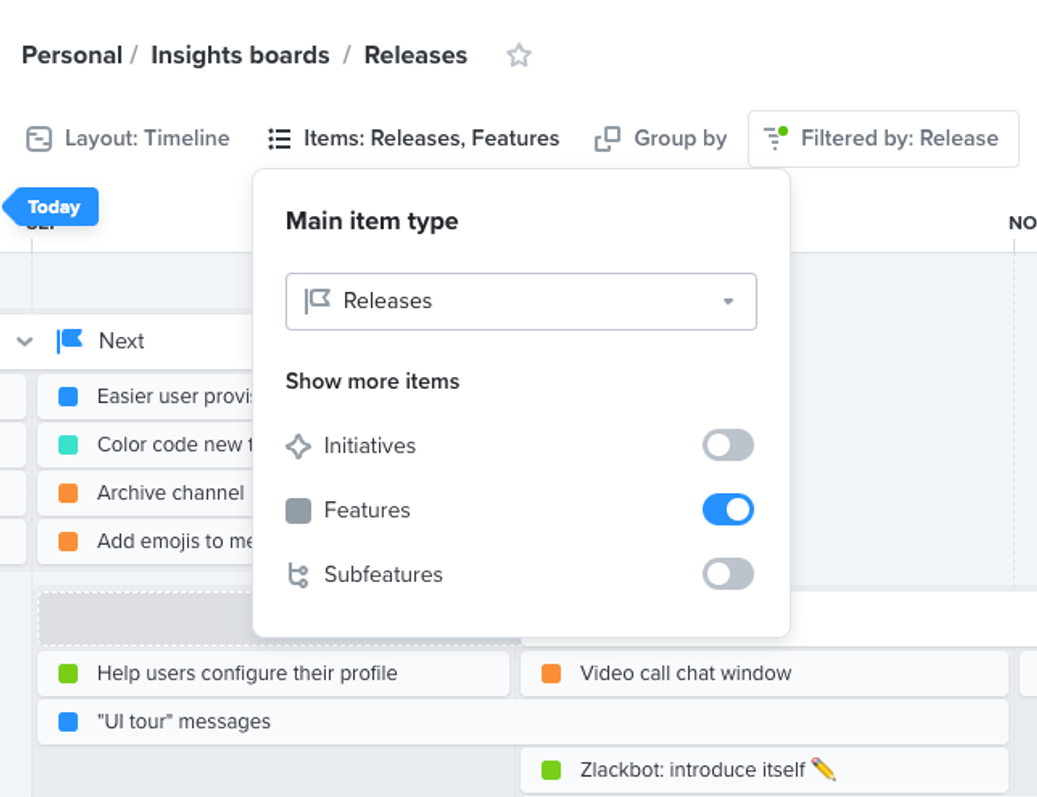The image size is (1037, 797).
Task: Click the Initiatives diamond icon
Action: click(x=295, y=445)
